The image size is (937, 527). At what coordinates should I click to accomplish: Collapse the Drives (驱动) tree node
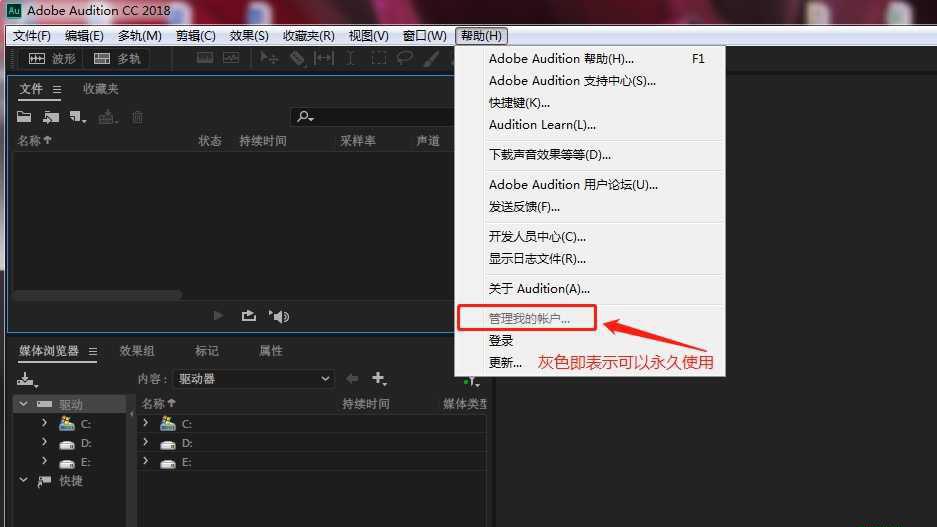coord(23,404)
